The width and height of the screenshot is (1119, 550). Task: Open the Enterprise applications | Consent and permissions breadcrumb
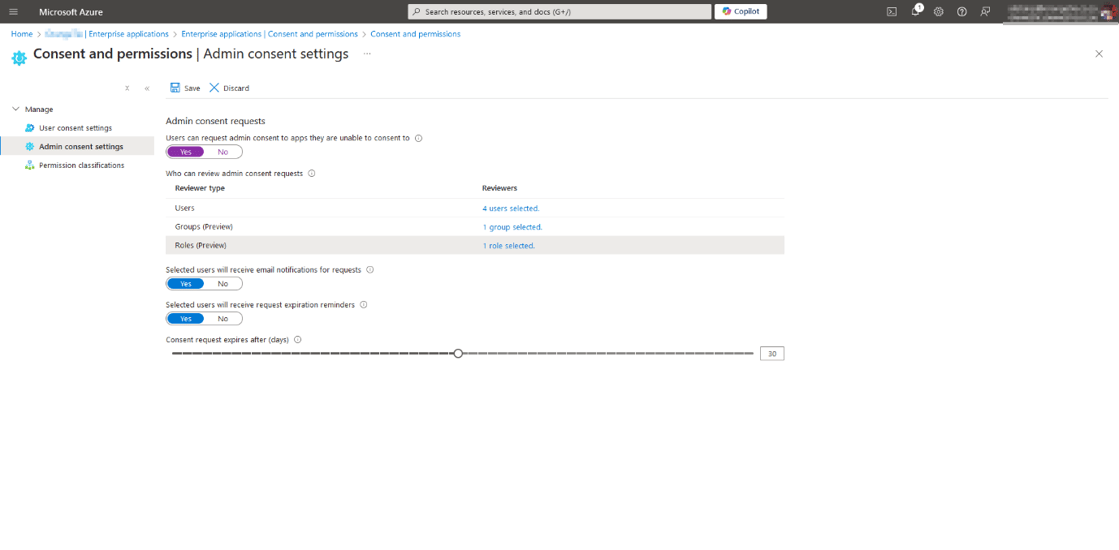270,34
